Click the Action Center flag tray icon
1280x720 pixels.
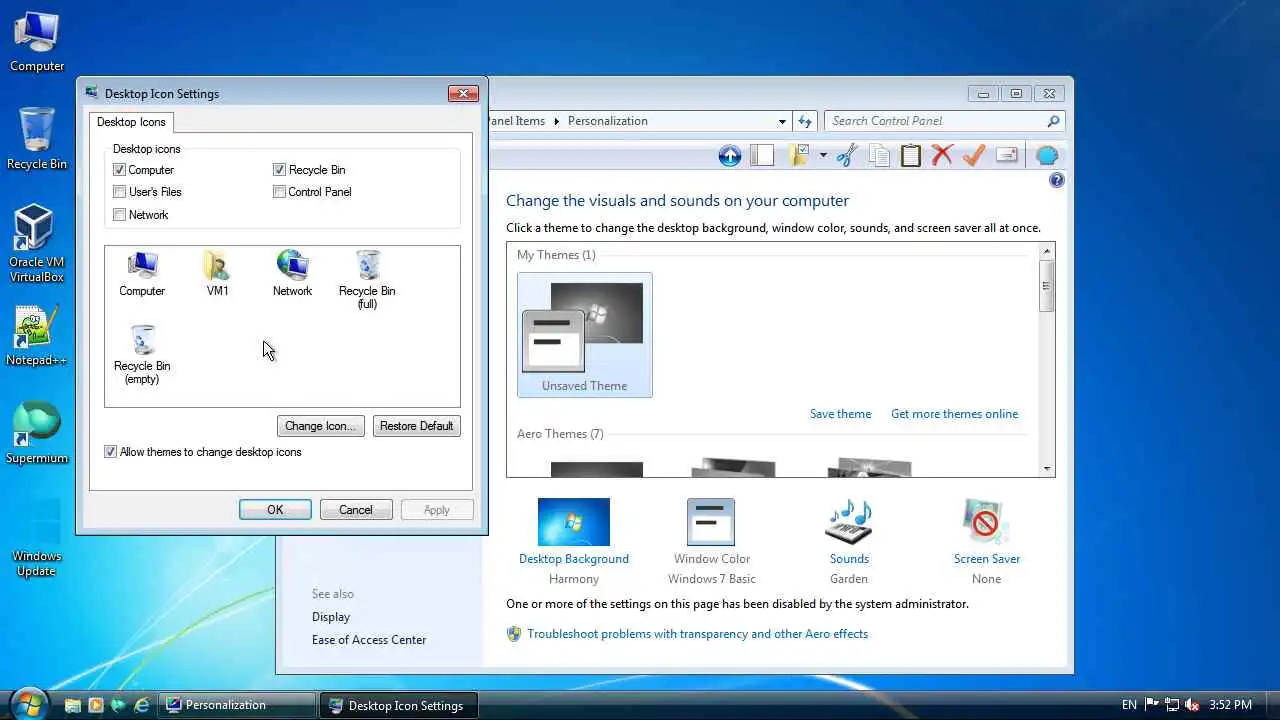tap(1152, 705)
